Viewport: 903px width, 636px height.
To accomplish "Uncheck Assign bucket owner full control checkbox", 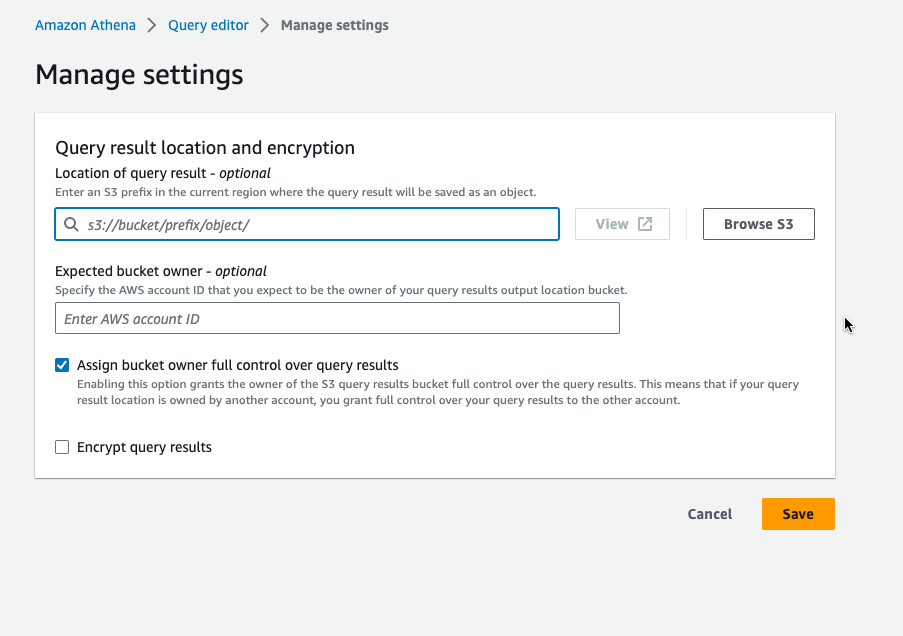I will point(62,365).
